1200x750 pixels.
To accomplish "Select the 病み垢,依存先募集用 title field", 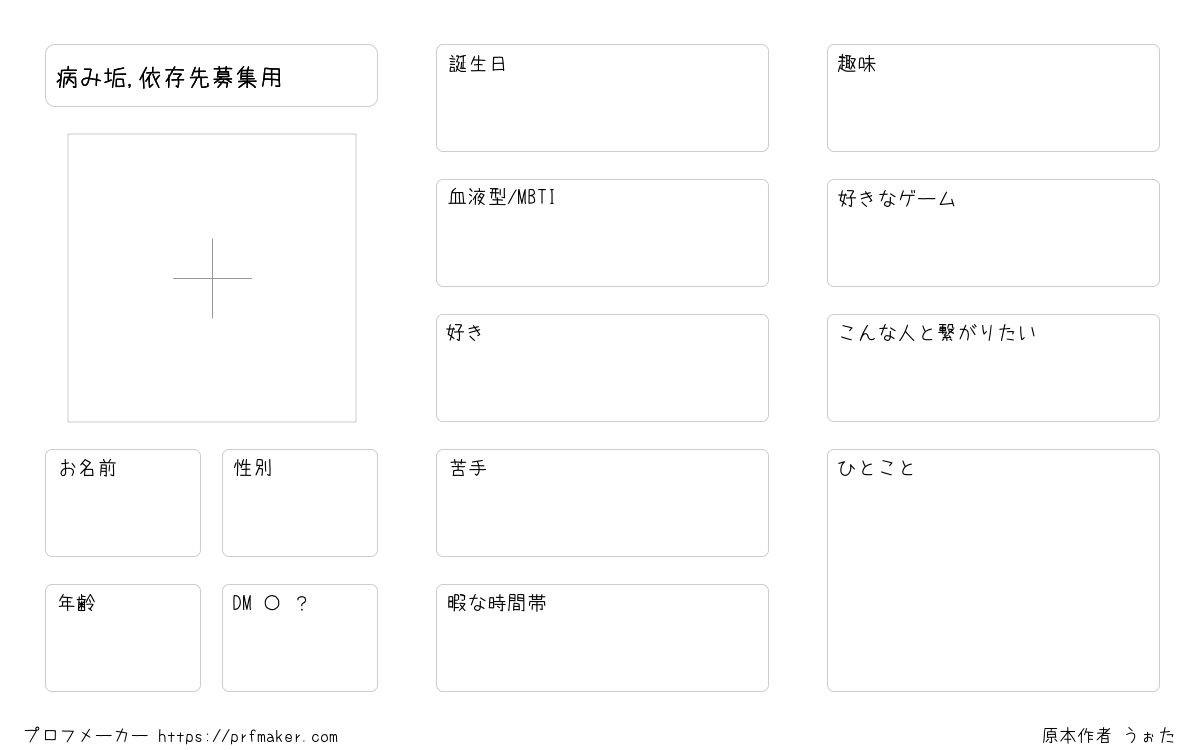I will 211,75.
